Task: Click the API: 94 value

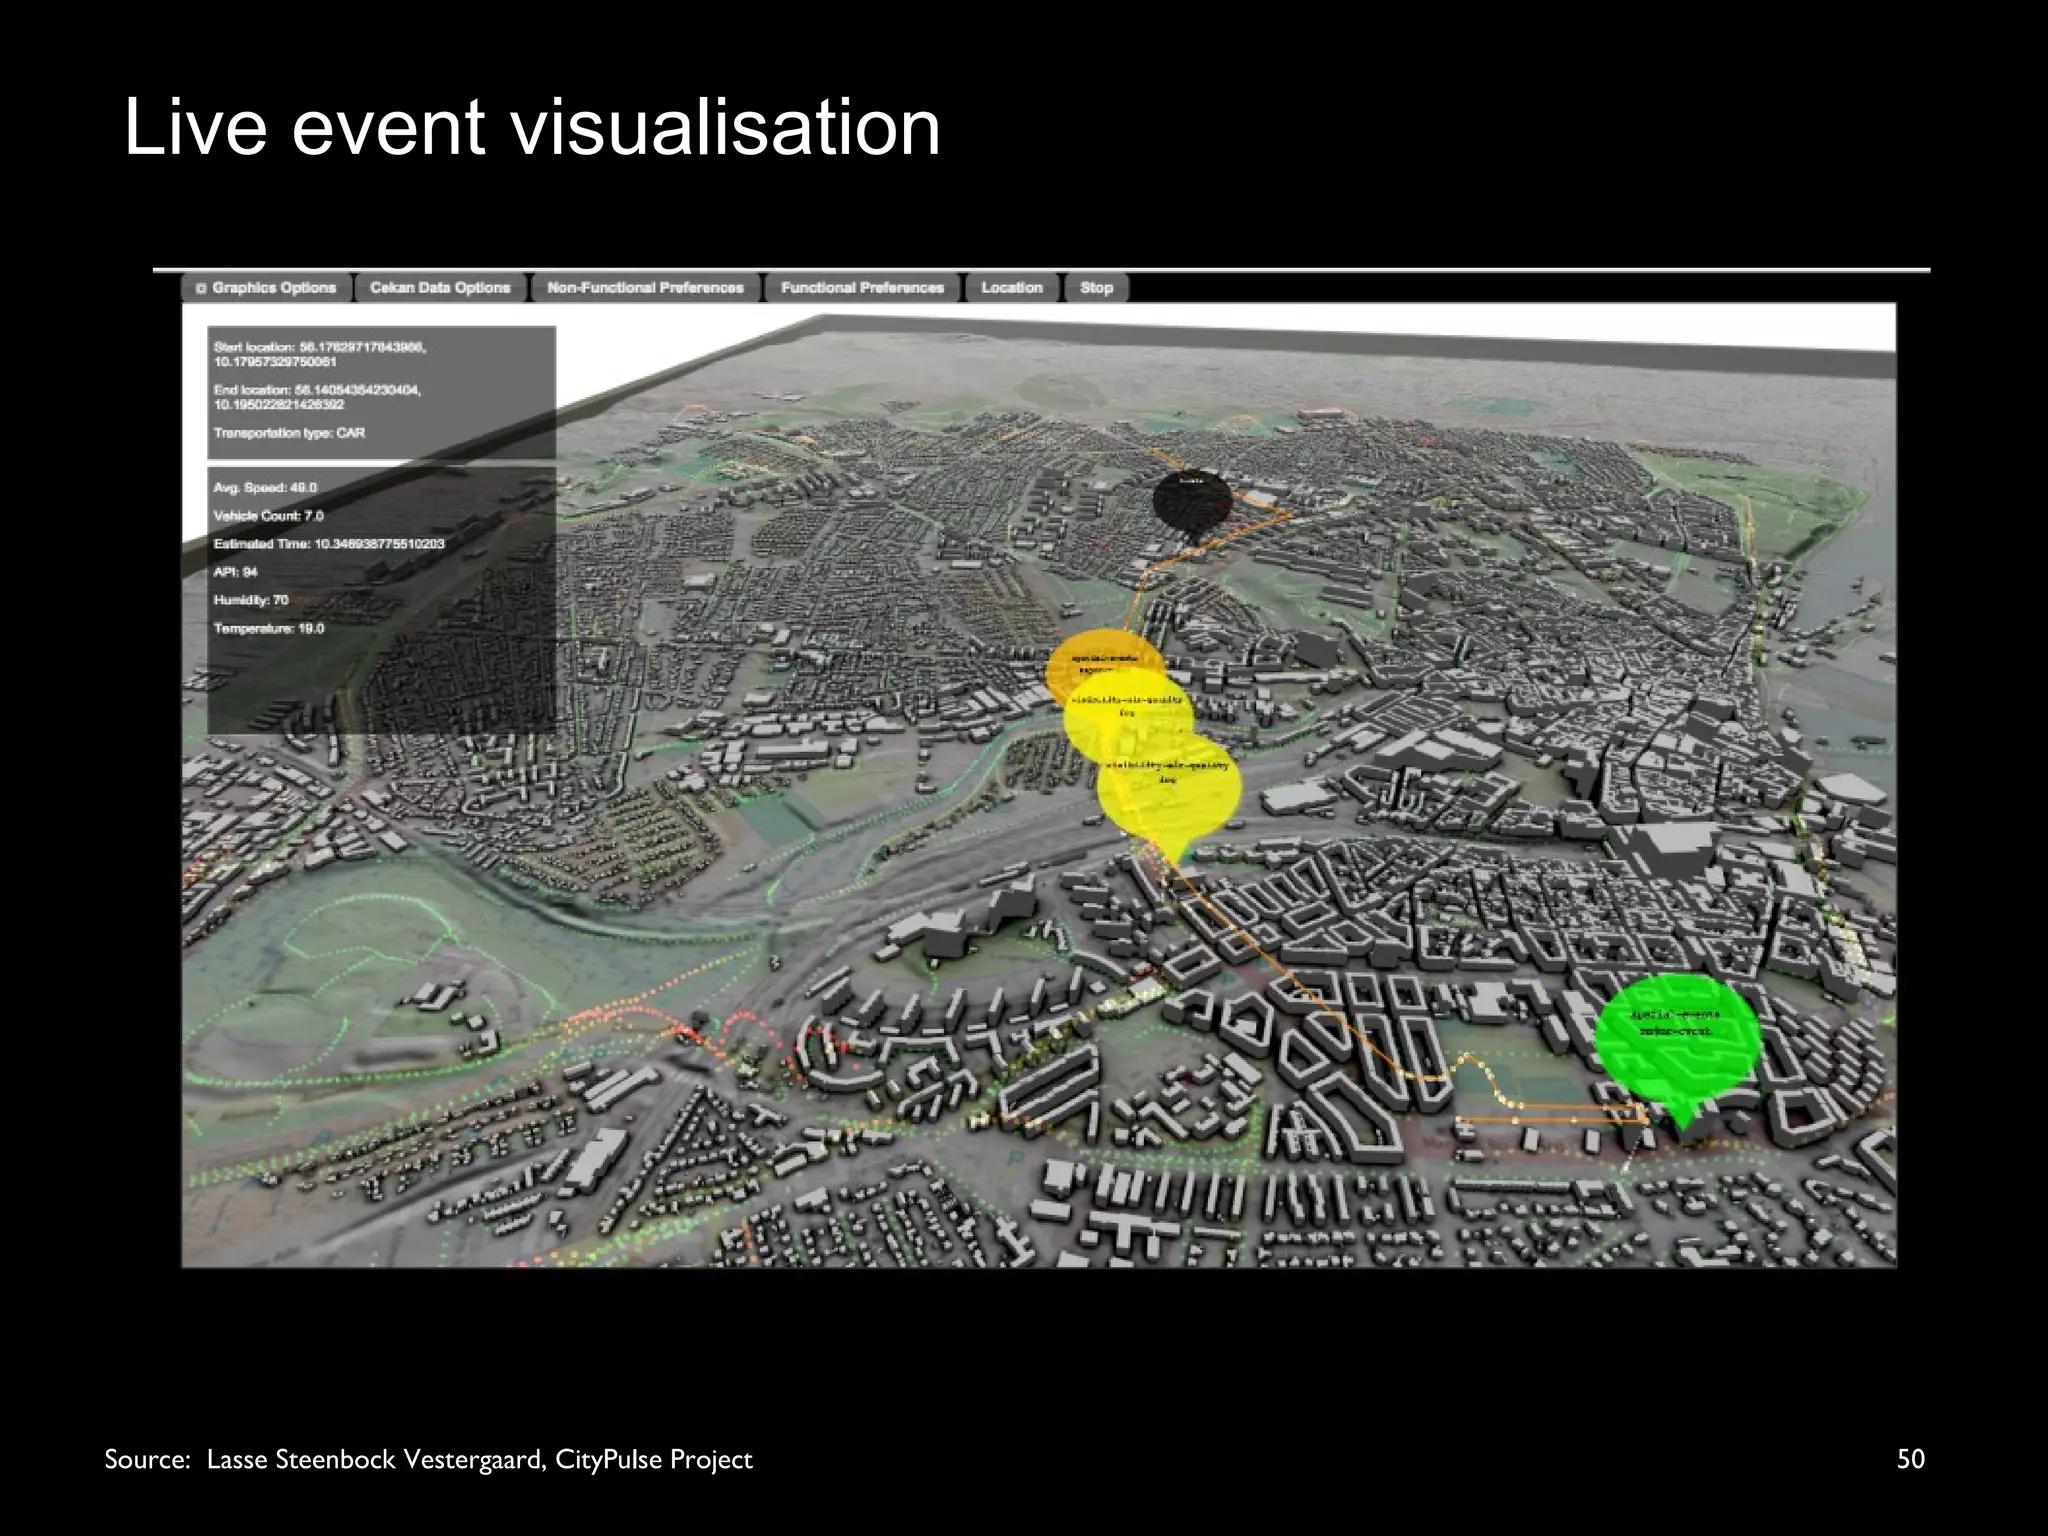Action: pos(235,572)
